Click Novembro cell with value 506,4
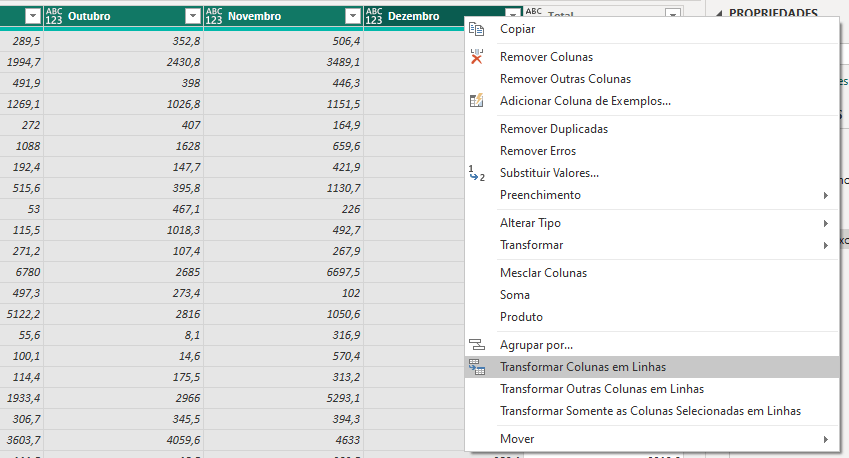 pos(283,41)
